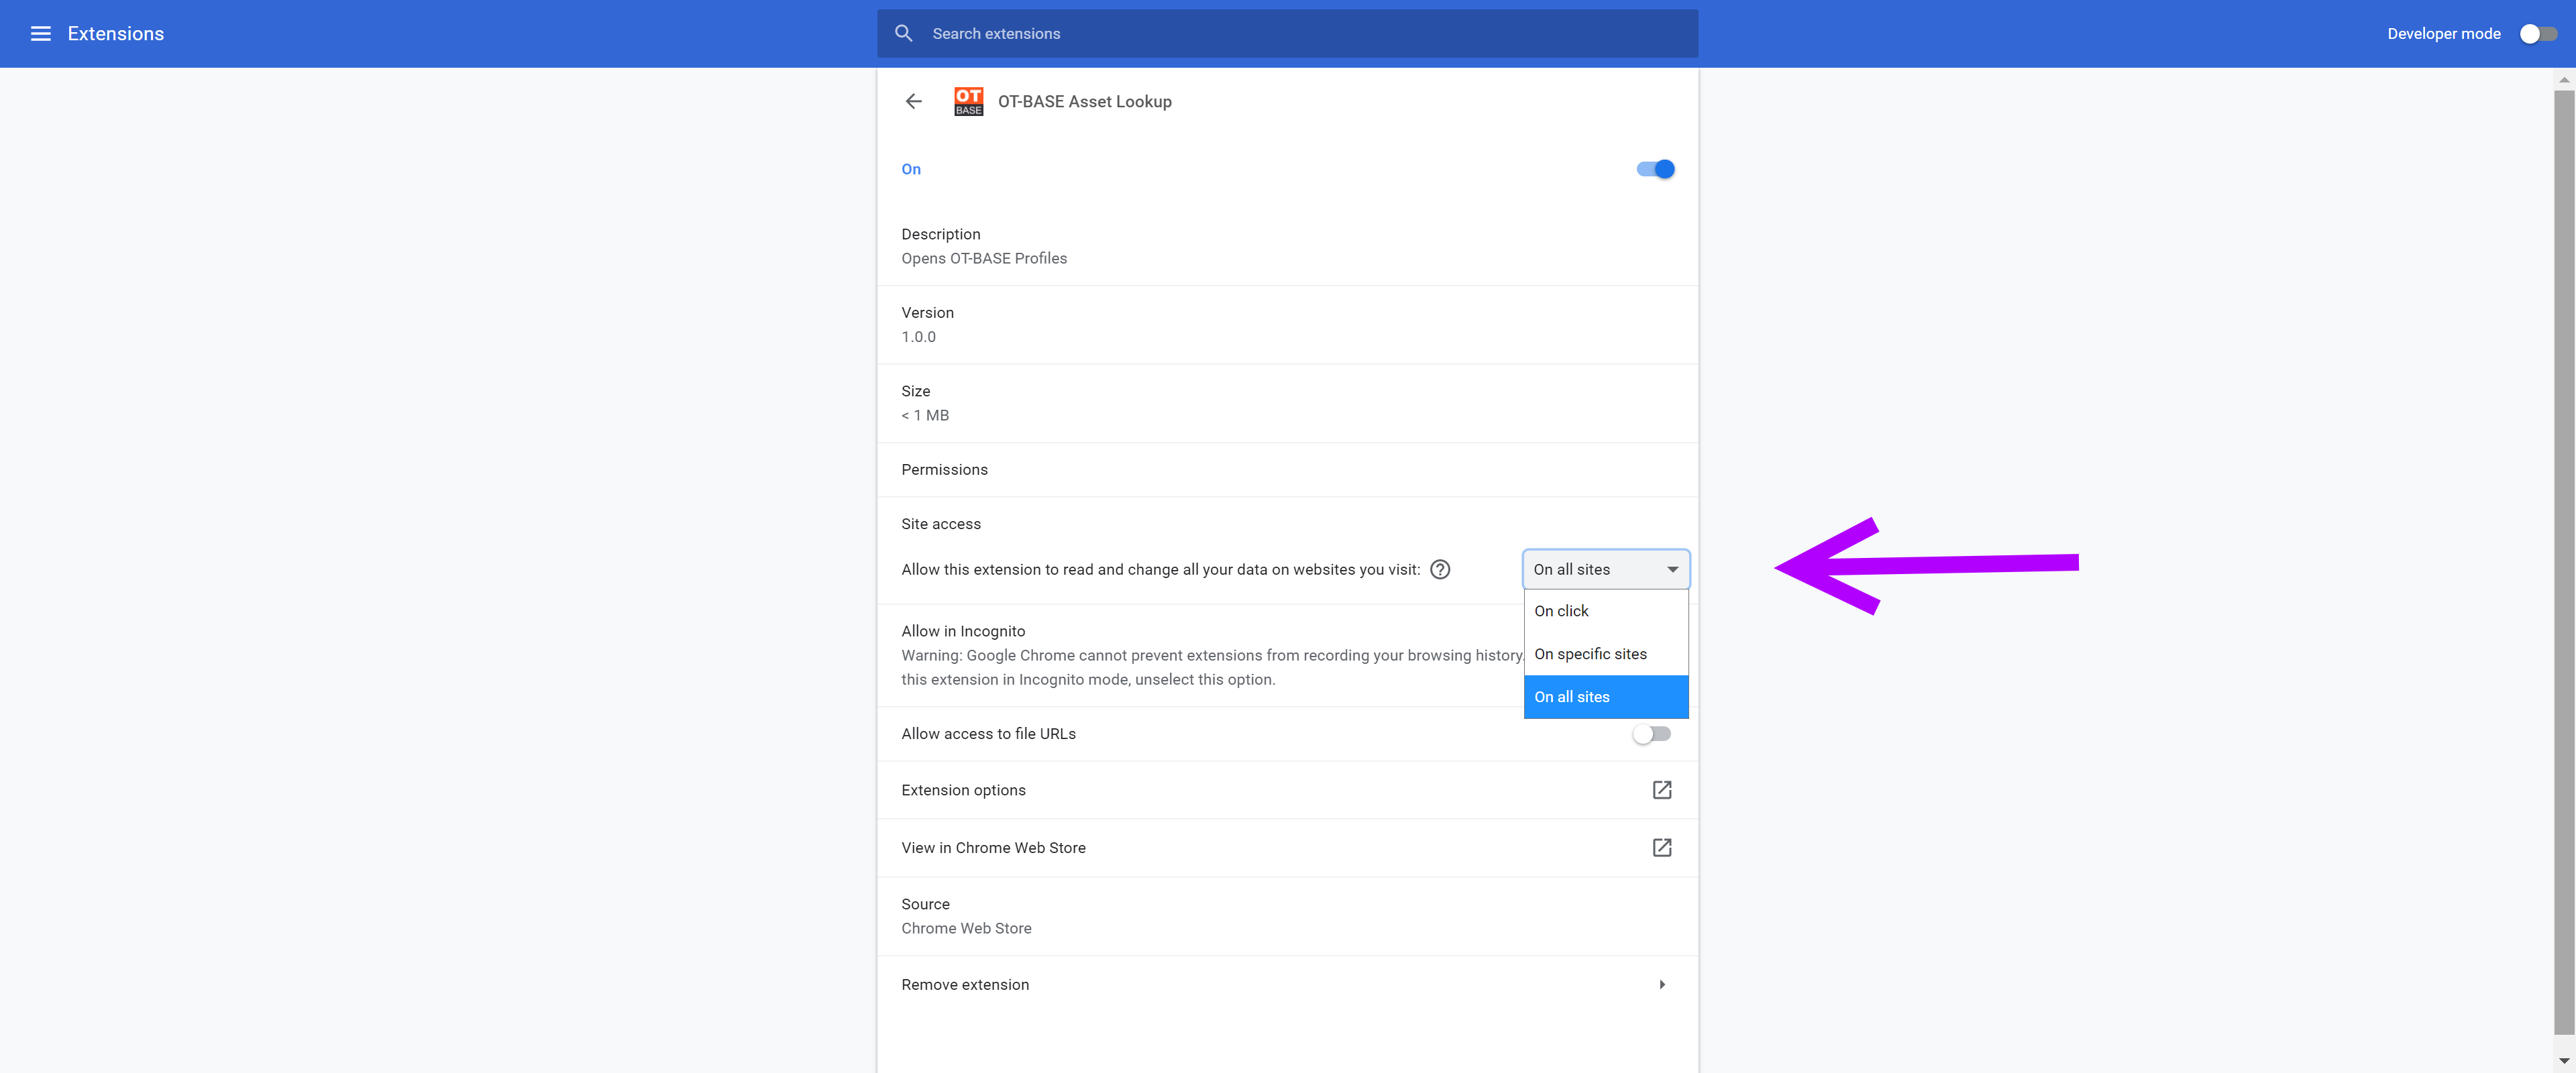Click the Permissions heading

tap(944, 470)
